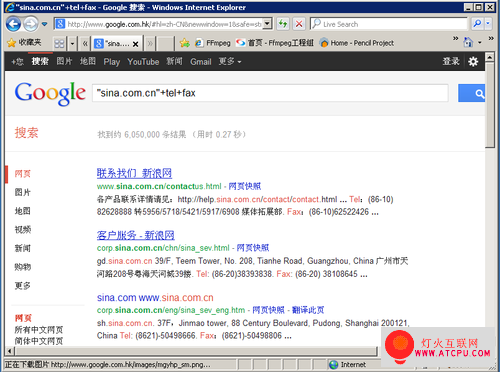Image resolution: width=500 pixels, height=372 pixels.
Task: Open the Favorites star button
Action: coord(24,43)
